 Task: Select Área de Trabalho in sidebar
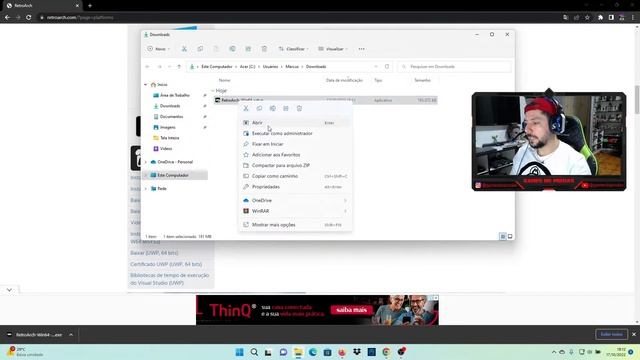point(176,95)
